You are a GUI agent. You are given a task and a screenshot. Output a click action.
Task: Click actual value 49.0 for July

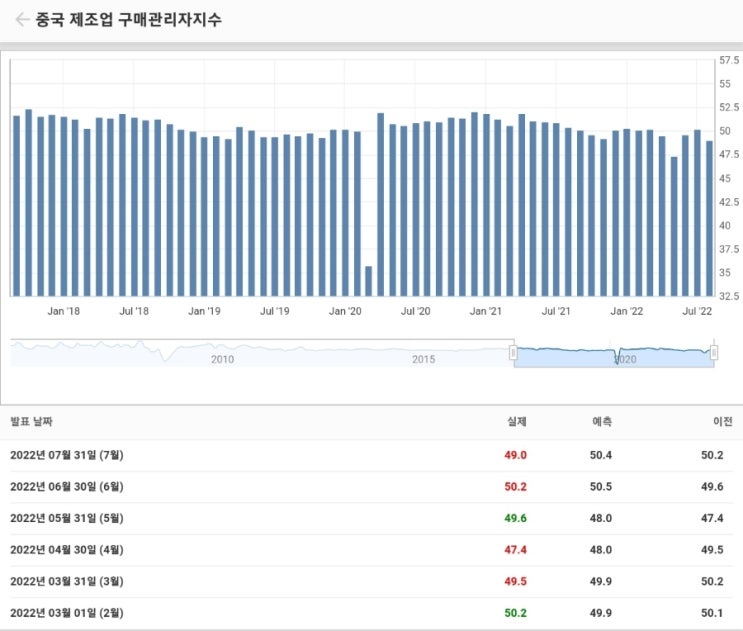tap(516, 455)
